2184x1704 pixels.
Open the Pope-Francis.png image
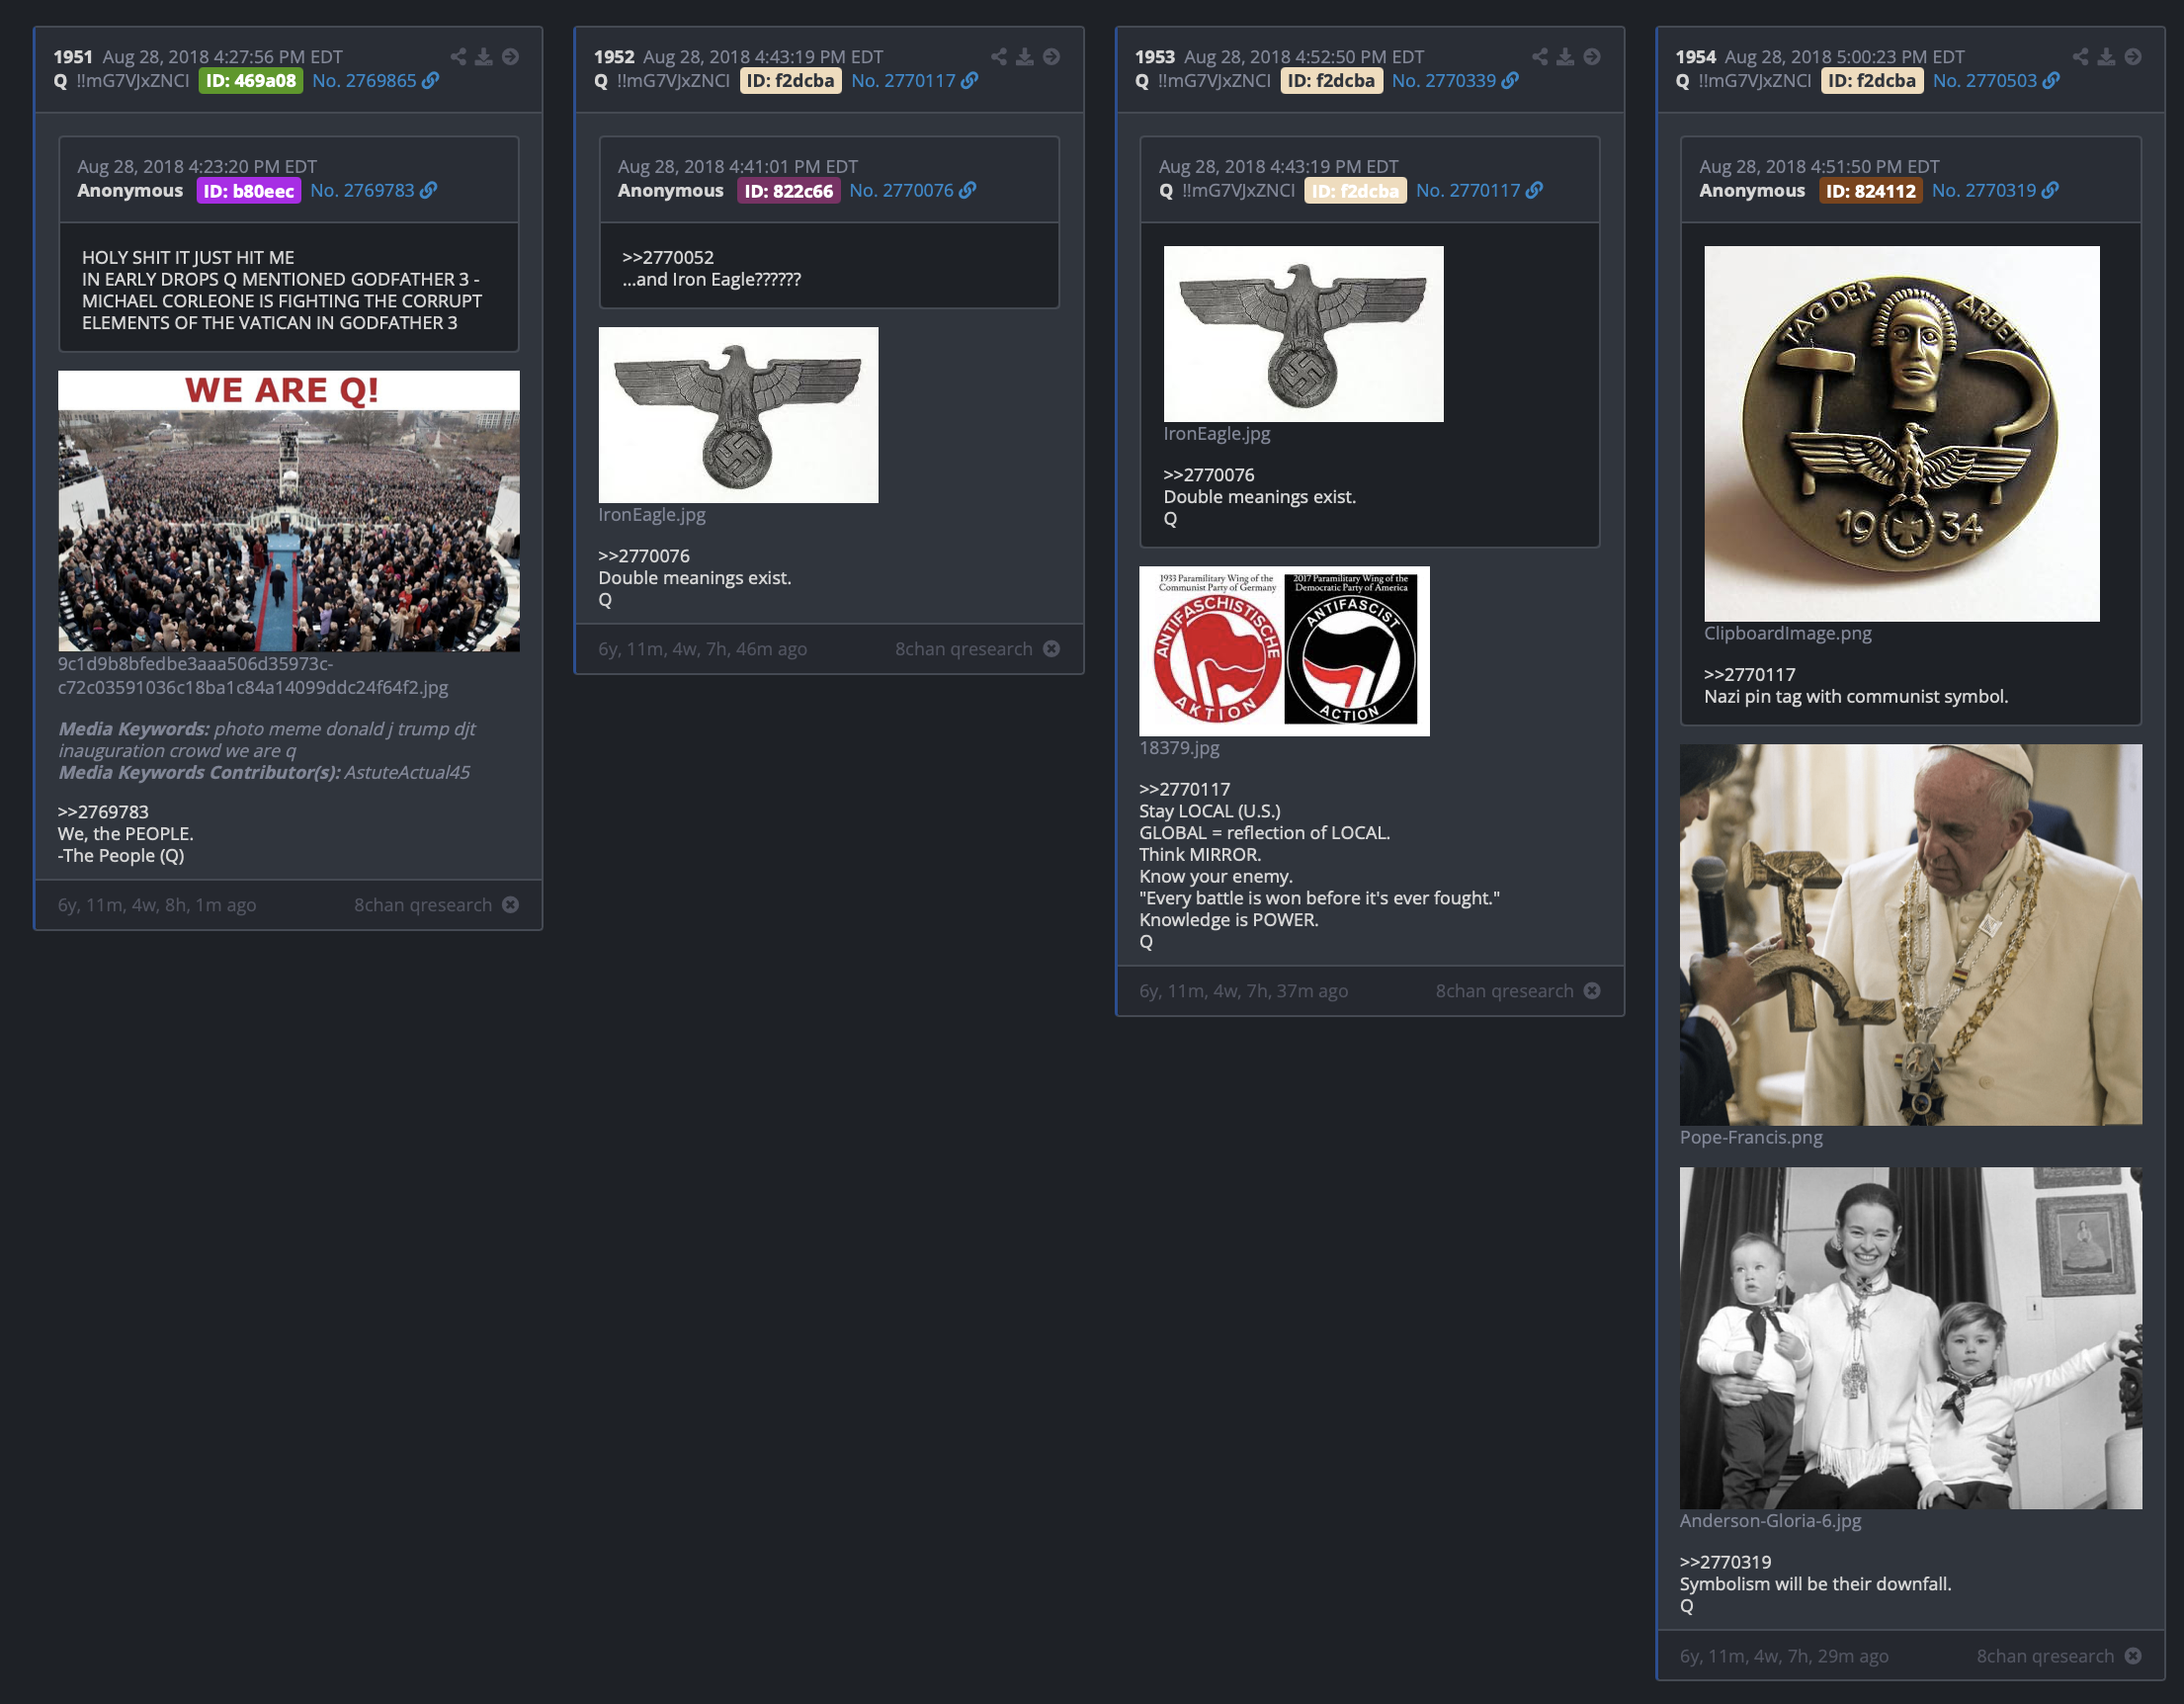coord(1911,935)
